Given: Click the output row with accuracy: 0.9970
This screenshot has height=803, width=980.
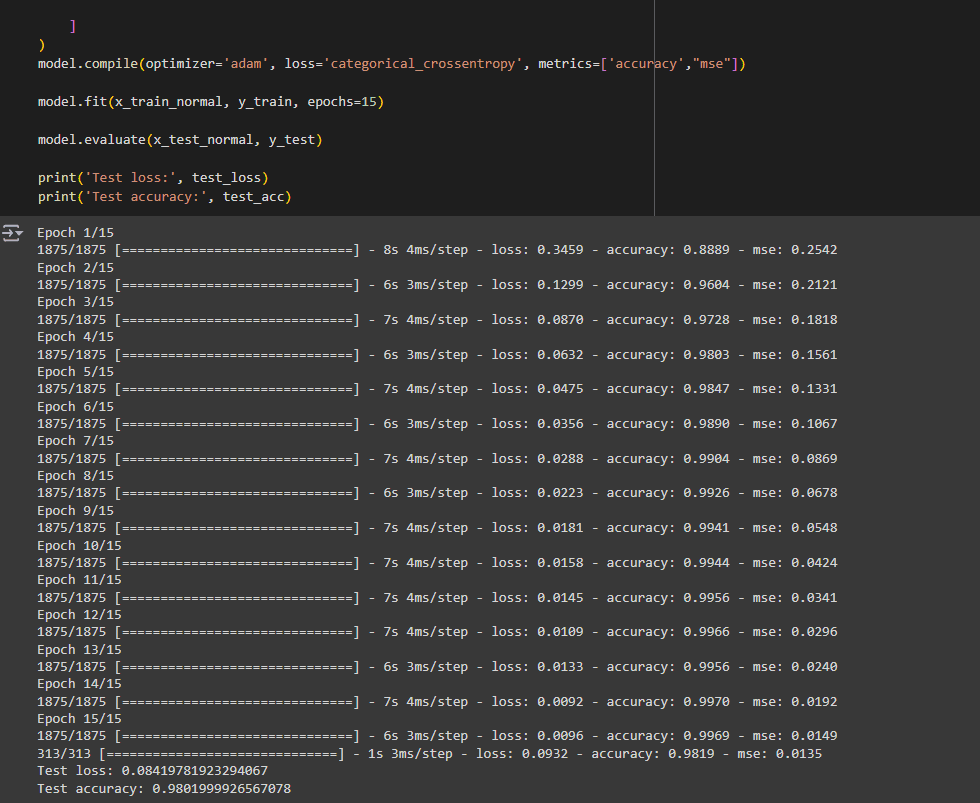Looking at the screenshot, I should [437, 702].
